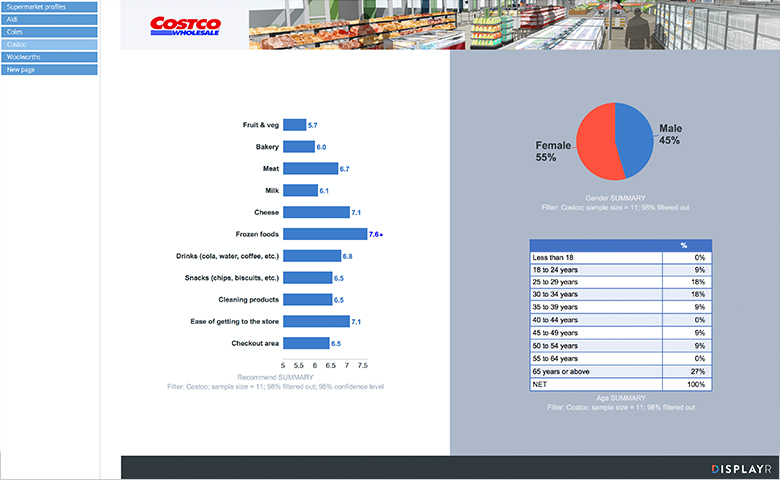Click the 27% cell in age table
This screenshot has width=780, height=480.
point(687,372)
